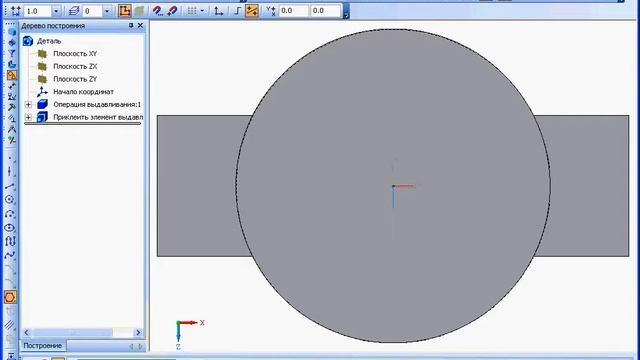Toggle the highlighted parametric mode button

pyautogui.click(x=251, y=11)
